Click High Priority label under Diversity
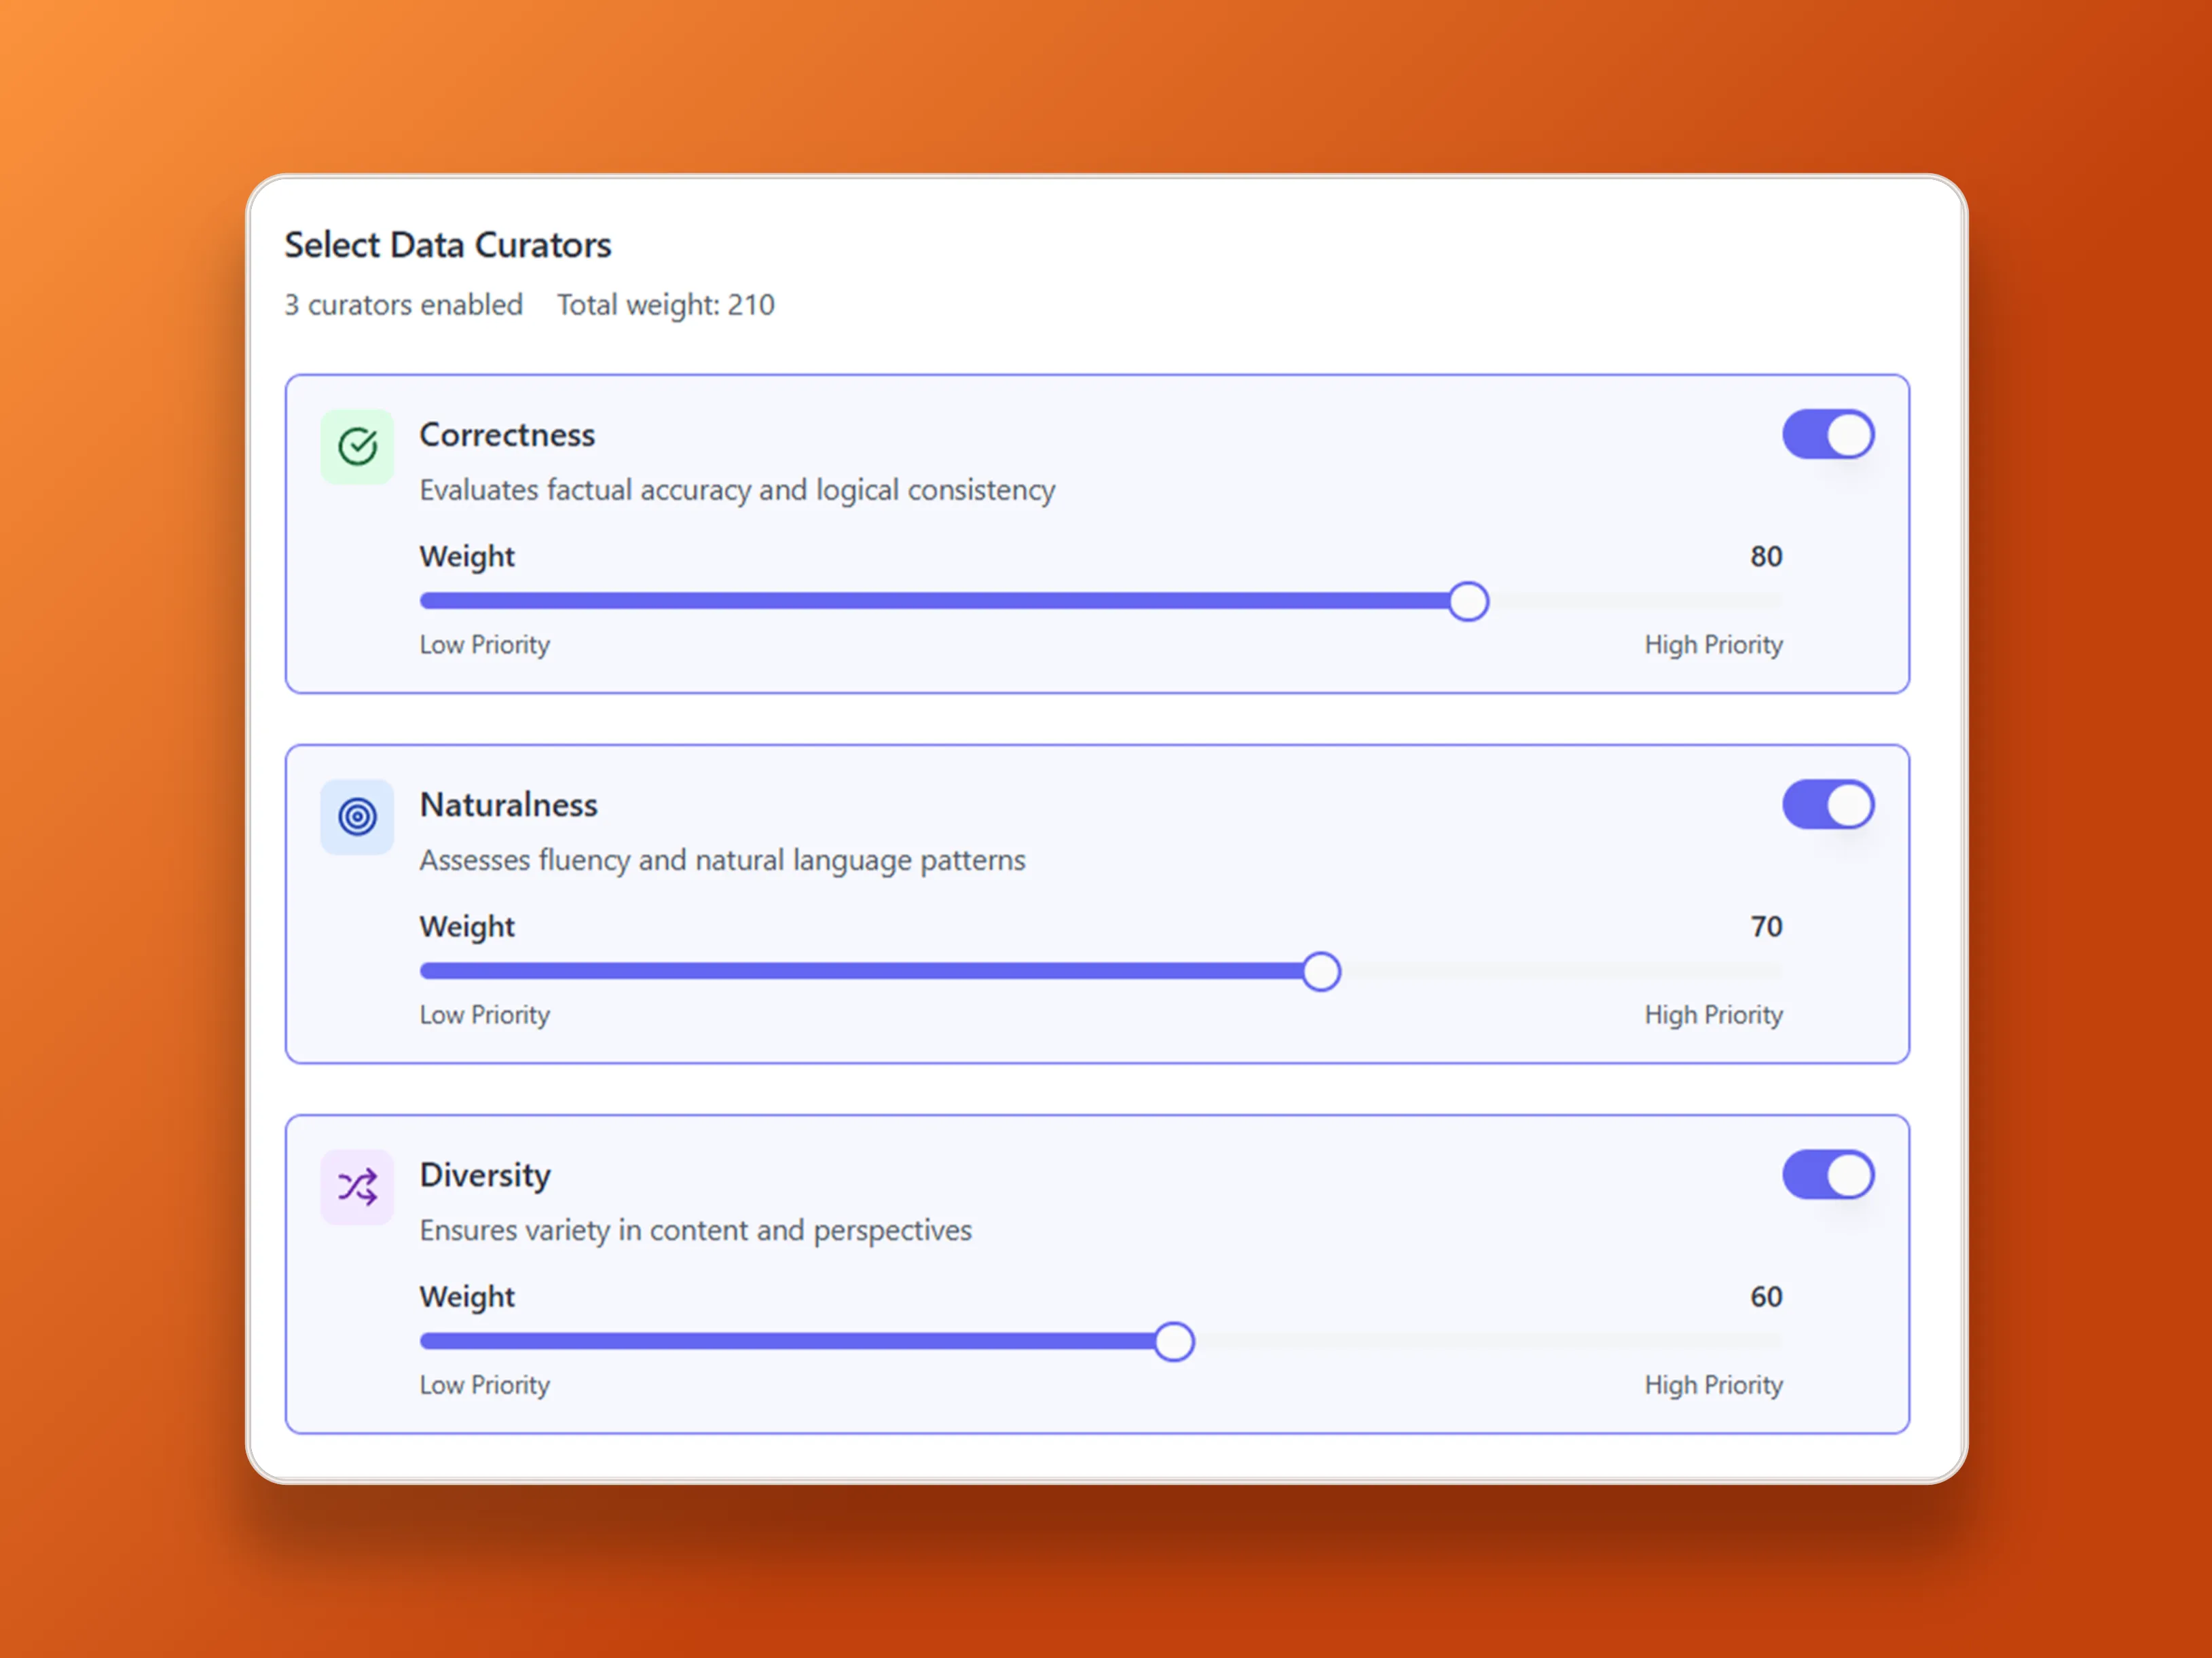 (x=1713, y=1385)
